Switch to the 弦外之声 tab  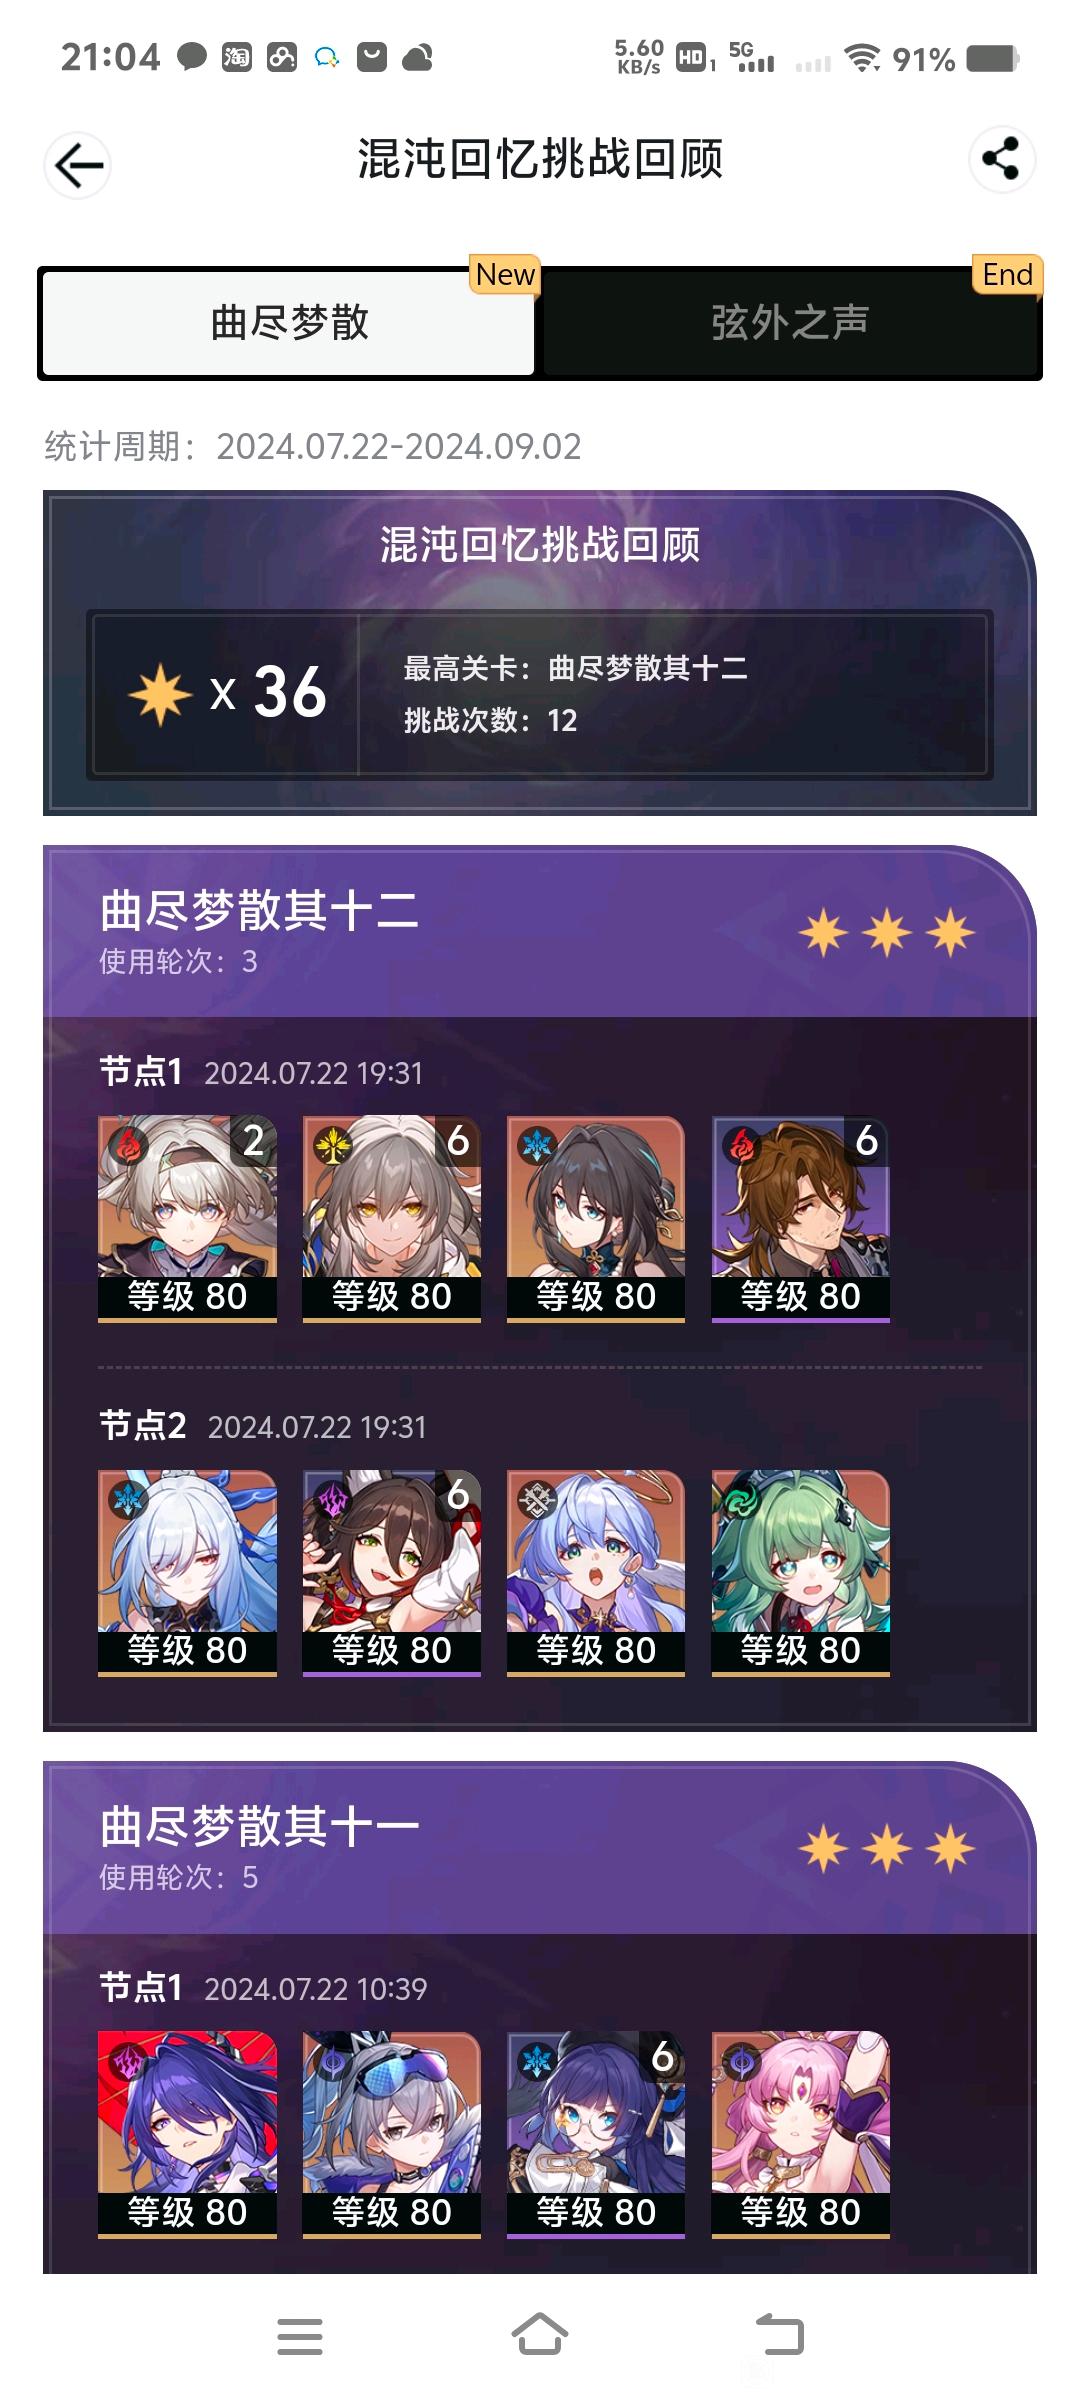790,323
